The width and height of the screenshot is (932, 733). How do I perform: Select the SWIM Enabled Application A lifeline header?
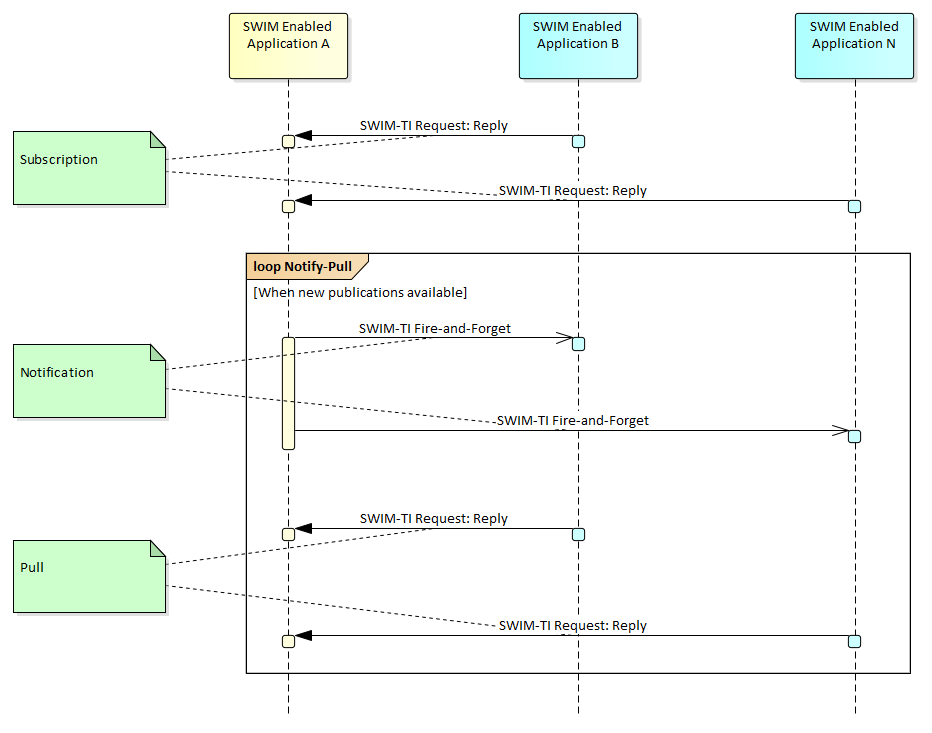coord(288,45)
